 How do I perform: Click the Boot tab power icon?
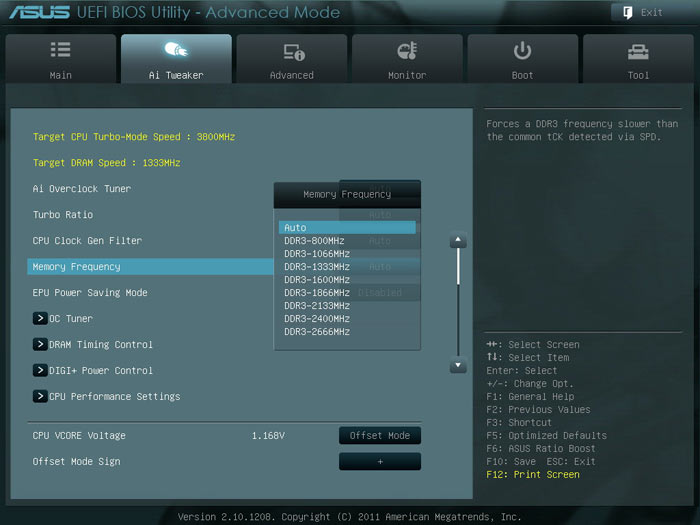click(523, 51)
